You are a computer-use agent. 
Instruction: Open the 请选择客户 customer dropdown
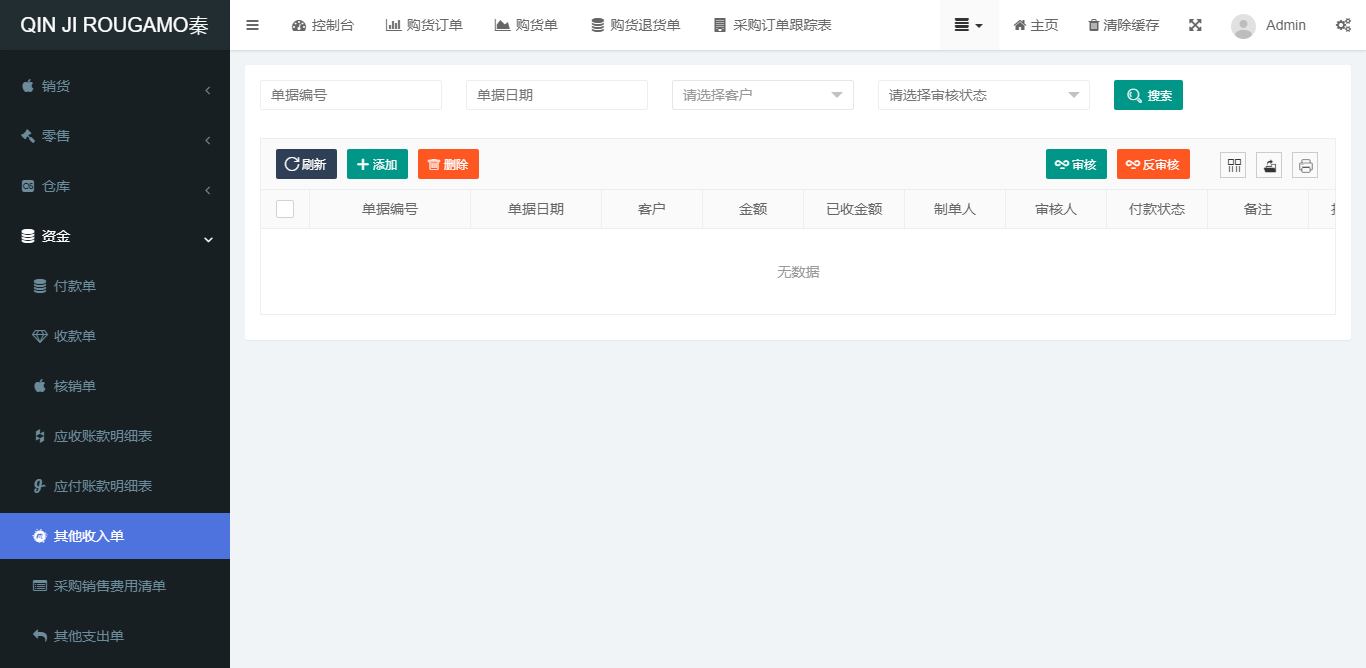762,95
